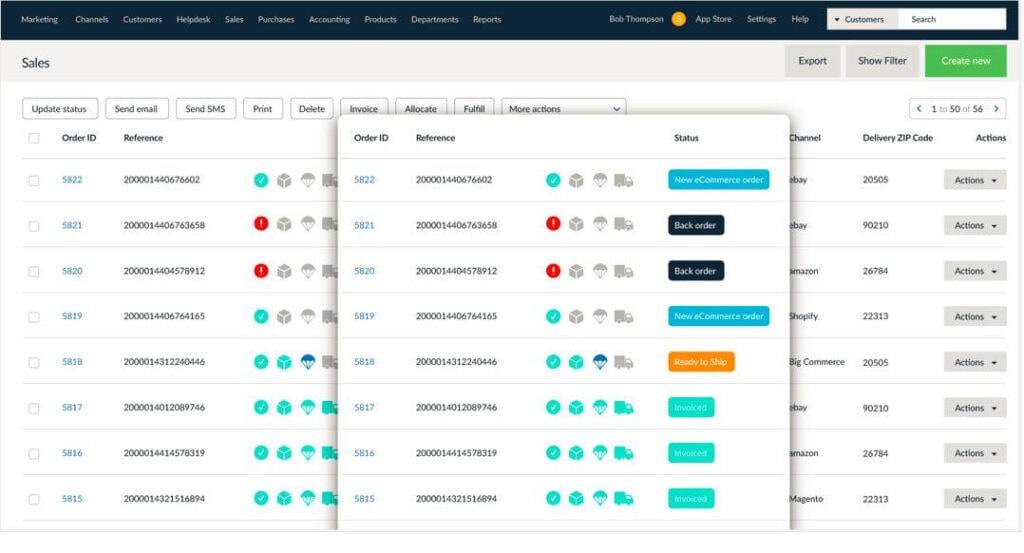This screenshot has height=553, width=1024.
Task: Click the checkmark icon for order 5815 in back table
Action: tap(261, 498)
